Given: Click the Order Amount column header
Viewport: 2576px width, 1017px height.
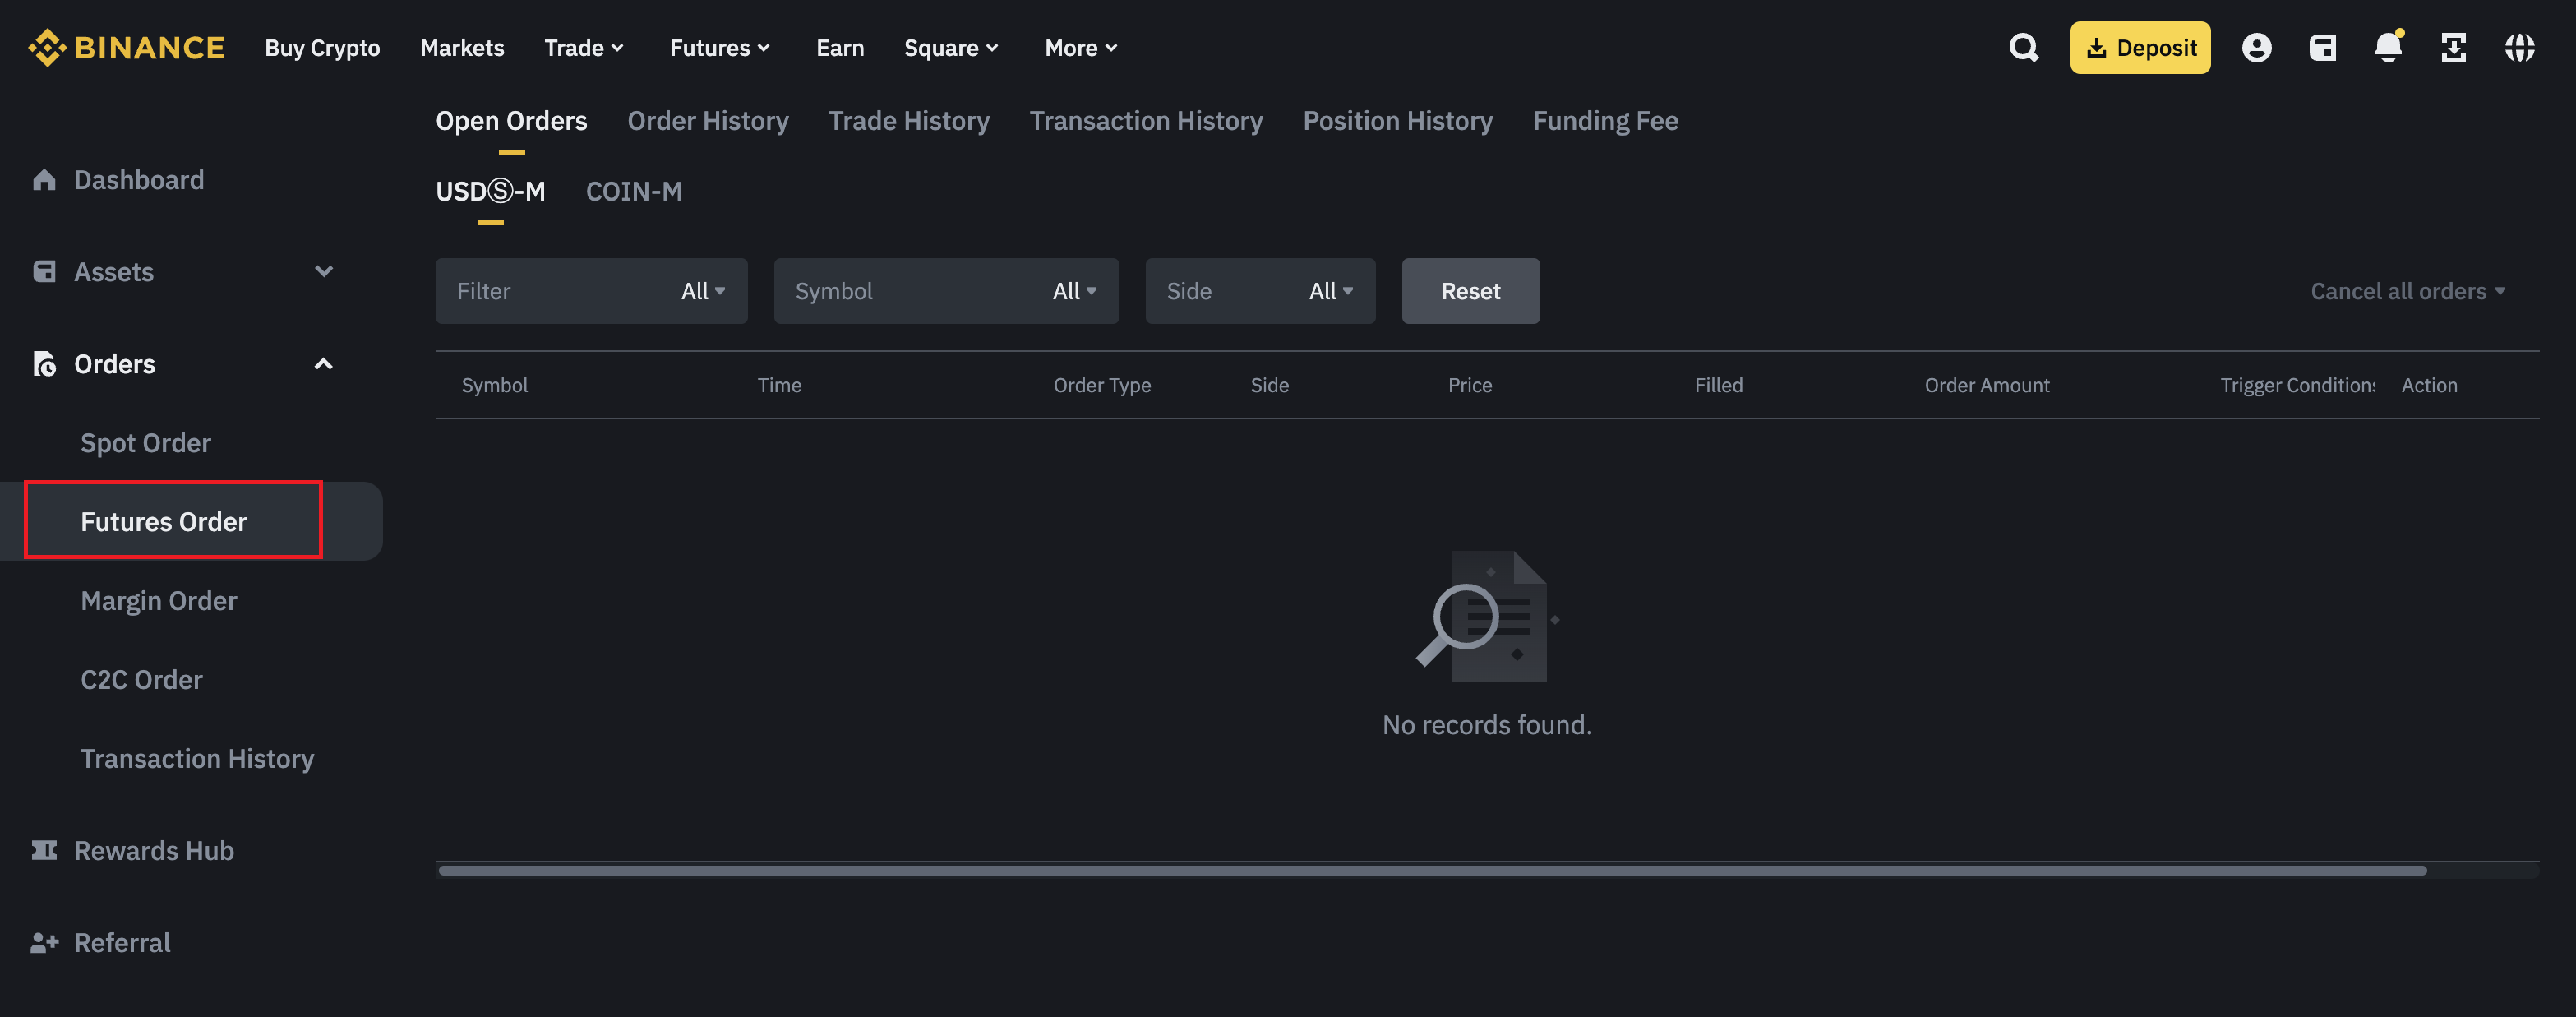Looking at the screenshot, I should tap(1987, 385).
